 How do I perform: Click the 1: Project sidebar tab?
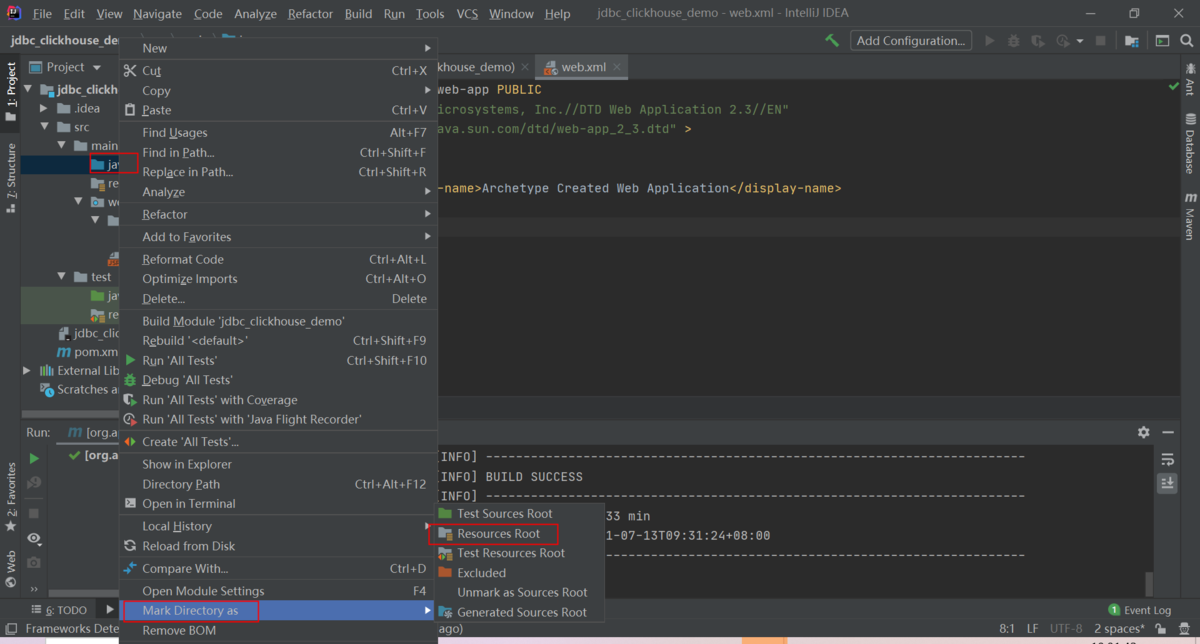tap(10, 91)
